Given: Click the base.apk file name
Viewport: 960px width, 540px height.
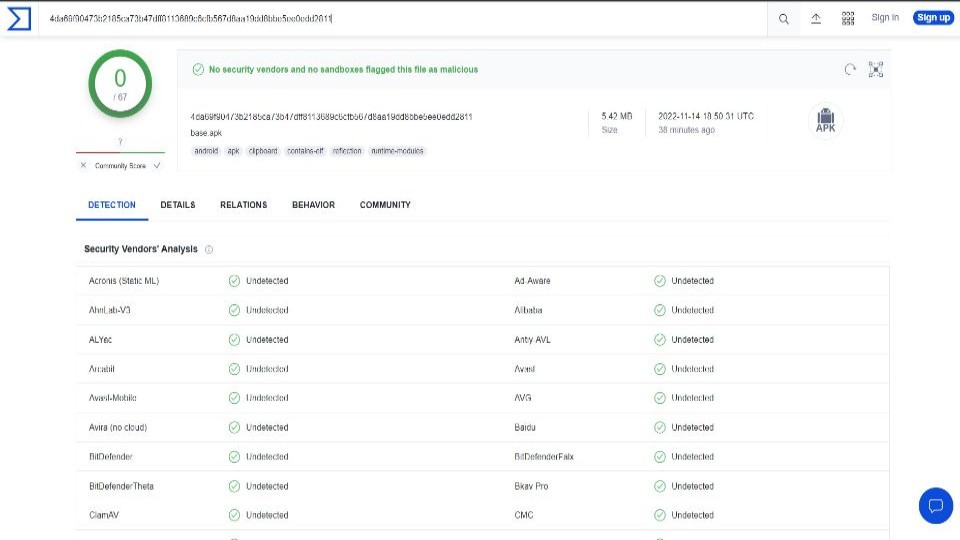Looking at the screenshot, I should 206,133.
